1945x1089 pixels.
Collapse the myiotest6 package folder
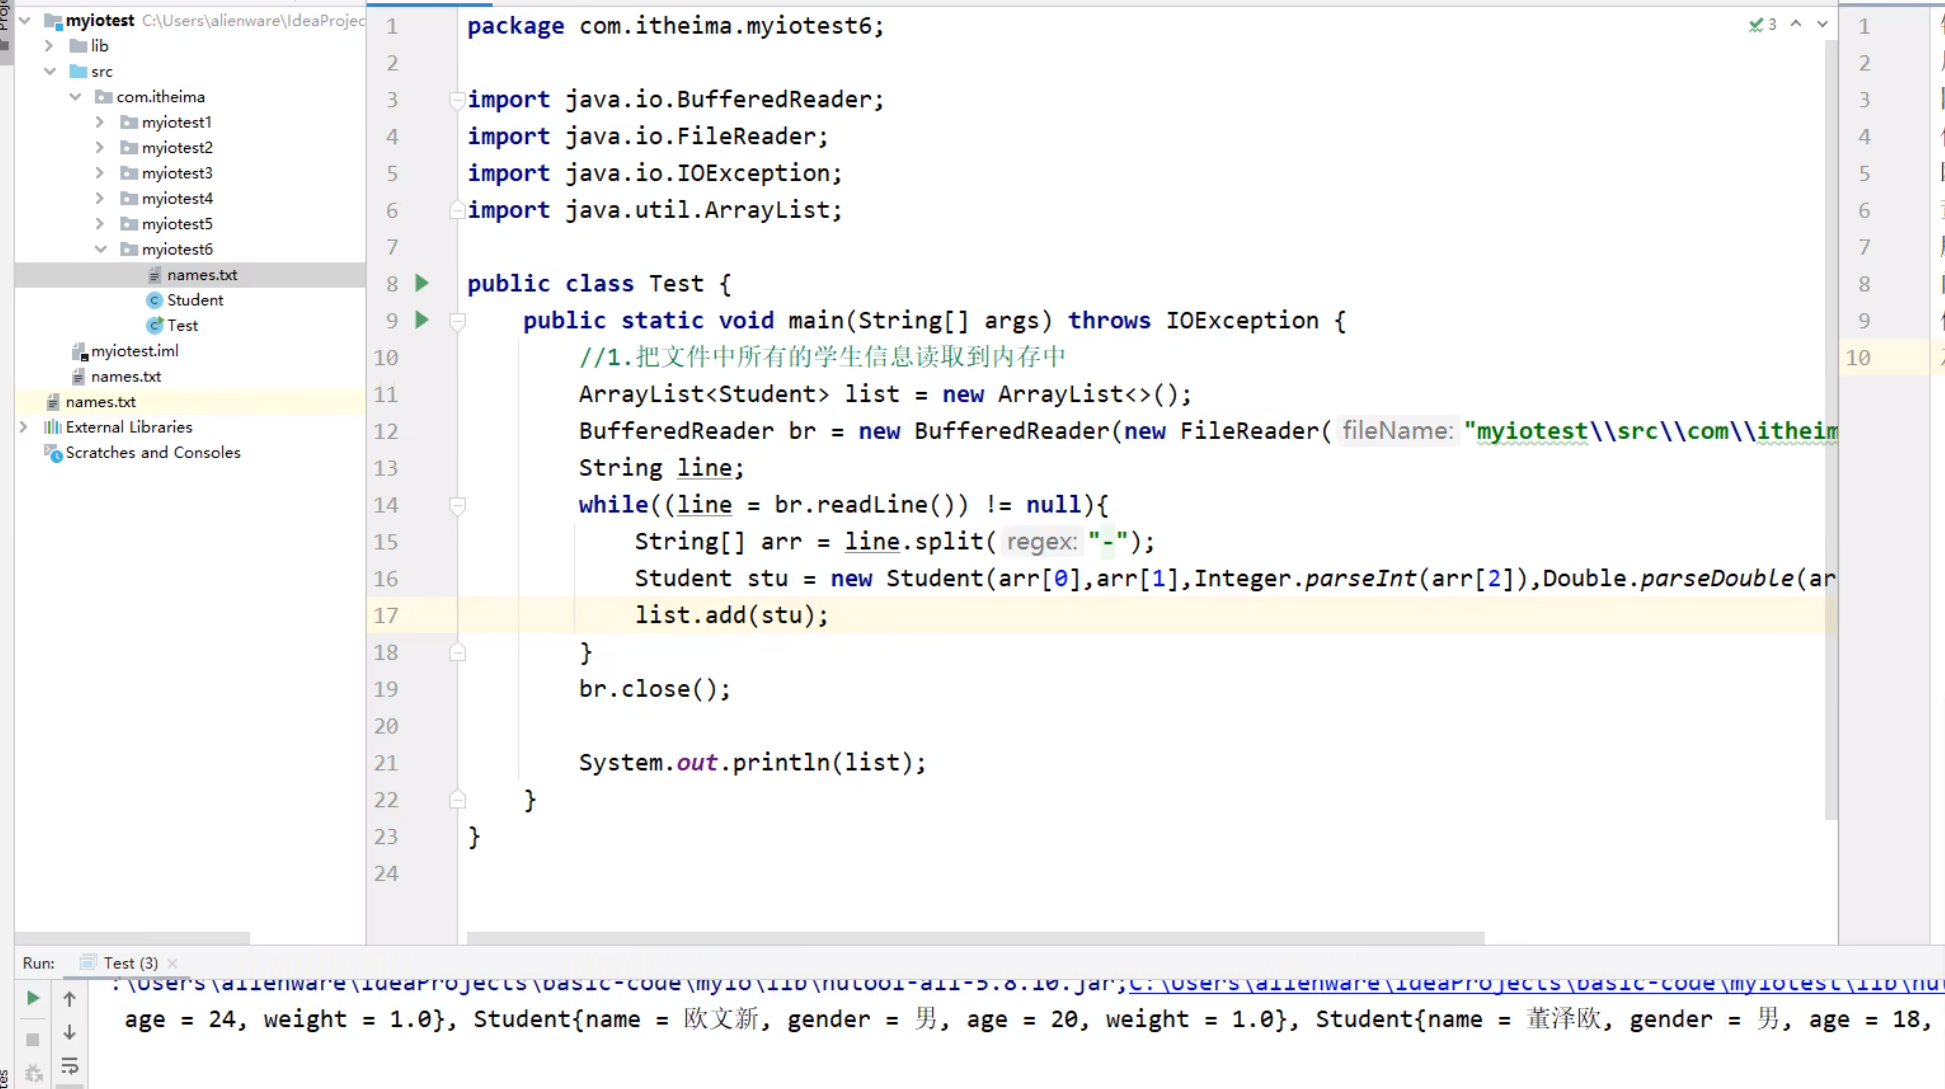pos(100,249)
